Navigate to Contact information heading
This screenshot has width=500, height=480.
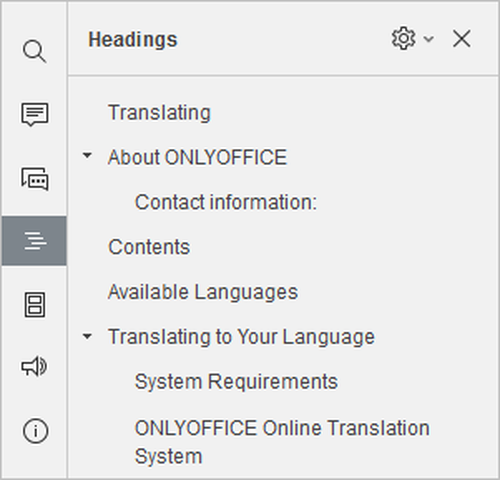click(226, 202)
